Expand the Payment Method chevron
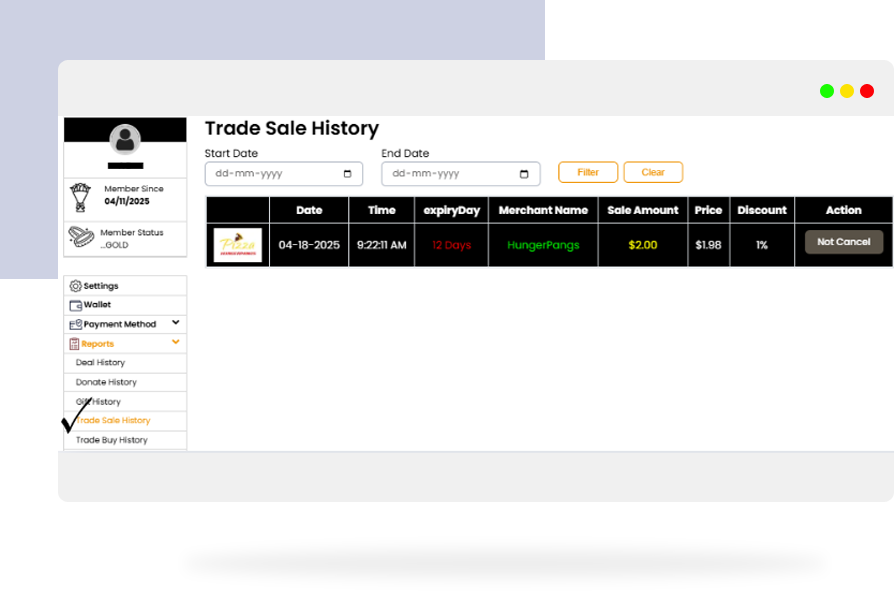The width and height of the screenshot is (894, 591). pyautogui.click(x=176, y=323)
